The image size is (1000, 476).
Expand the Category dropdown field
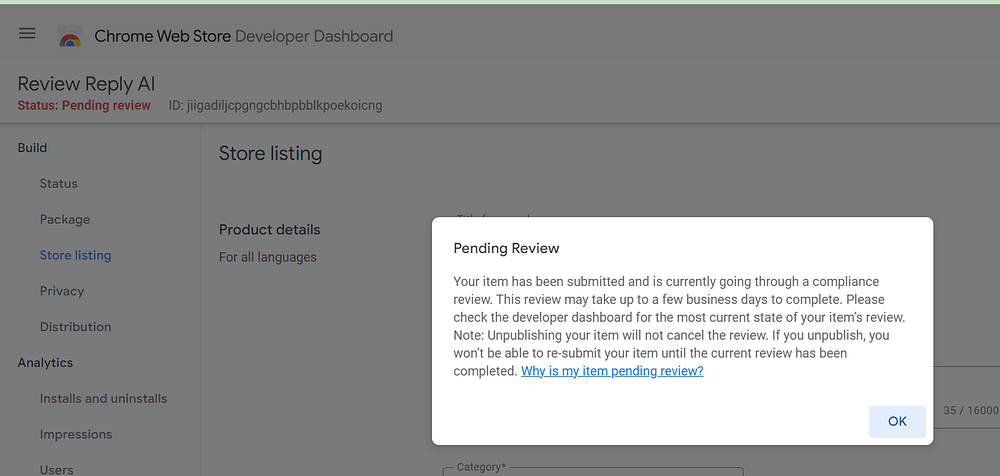point(593,472)
